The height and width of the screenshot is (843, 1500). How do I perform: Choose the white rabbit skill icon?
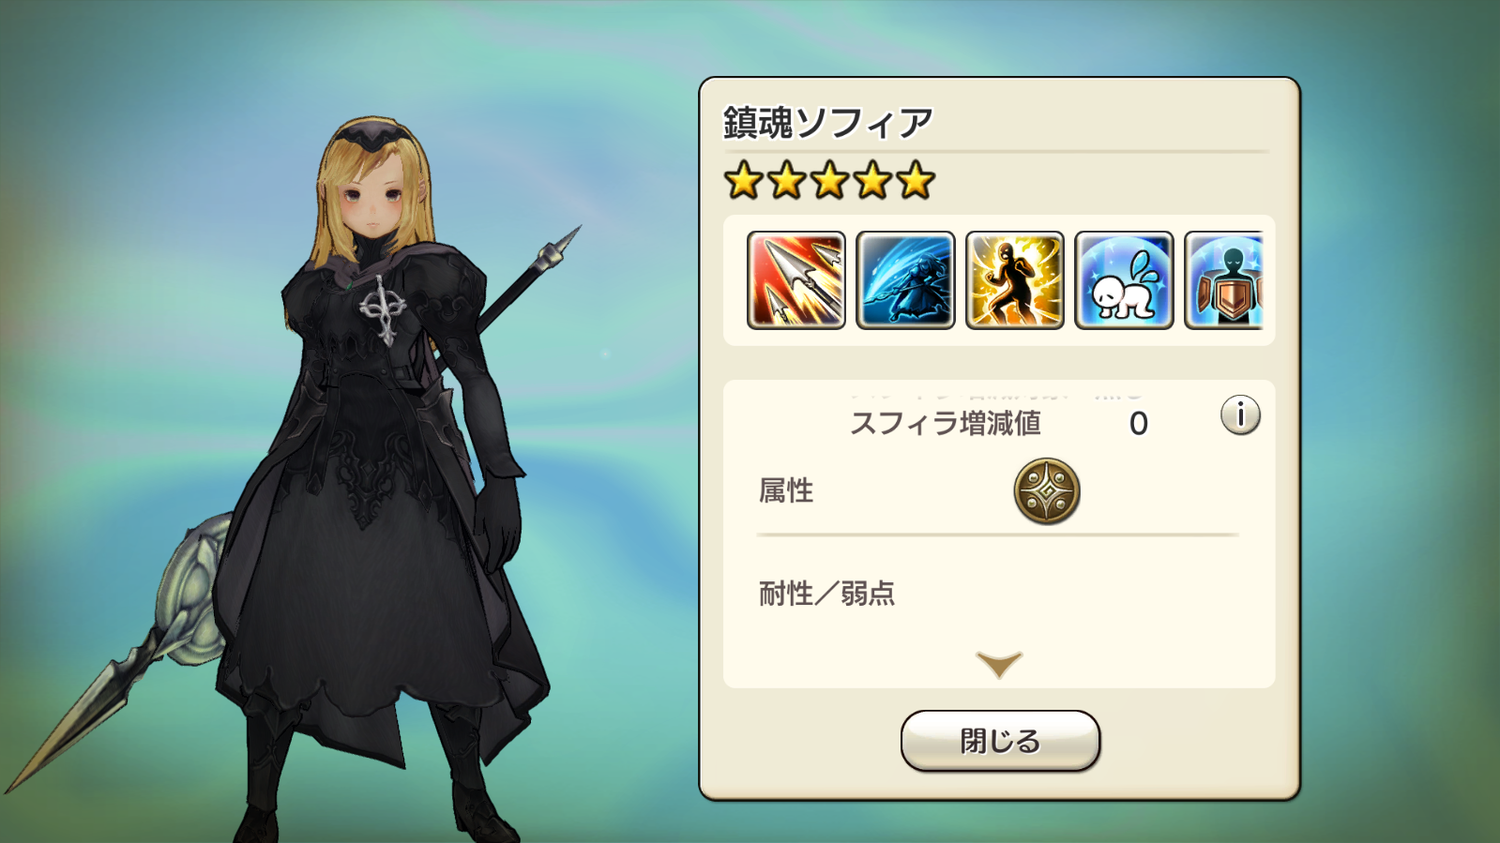tap(1124, 280)
